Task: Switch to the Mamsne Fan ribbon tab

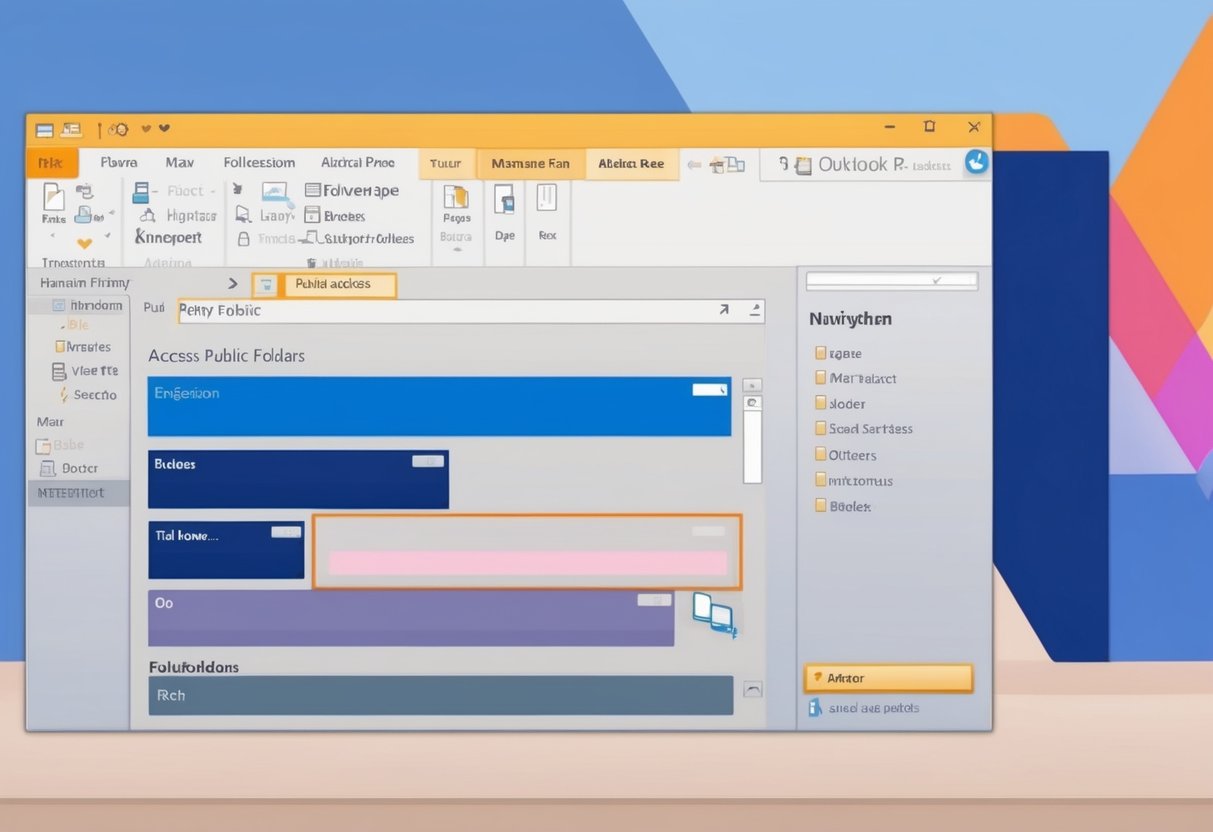Action: coord(530,162)
